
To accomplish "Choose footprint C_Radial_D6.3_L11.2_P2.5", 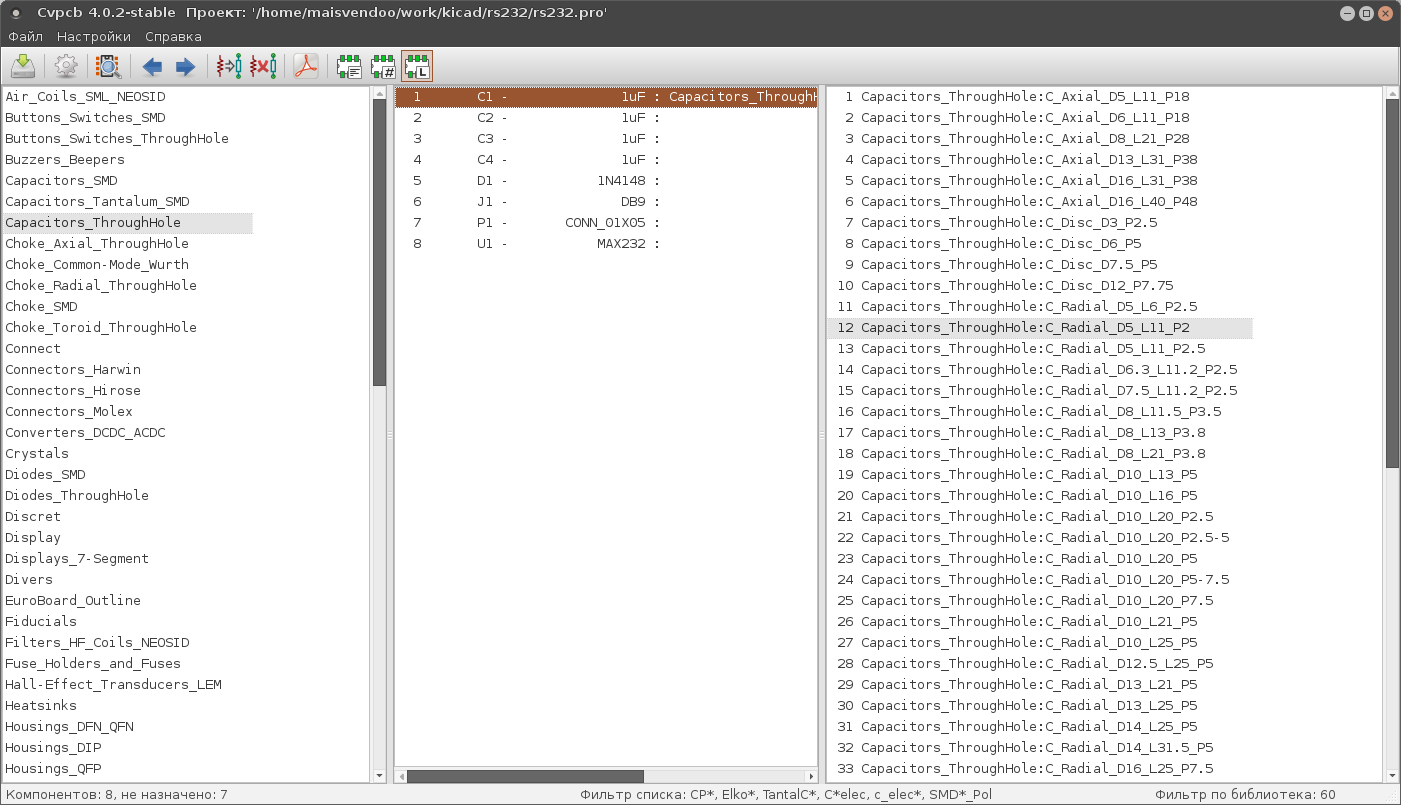I will point(1039,370).
